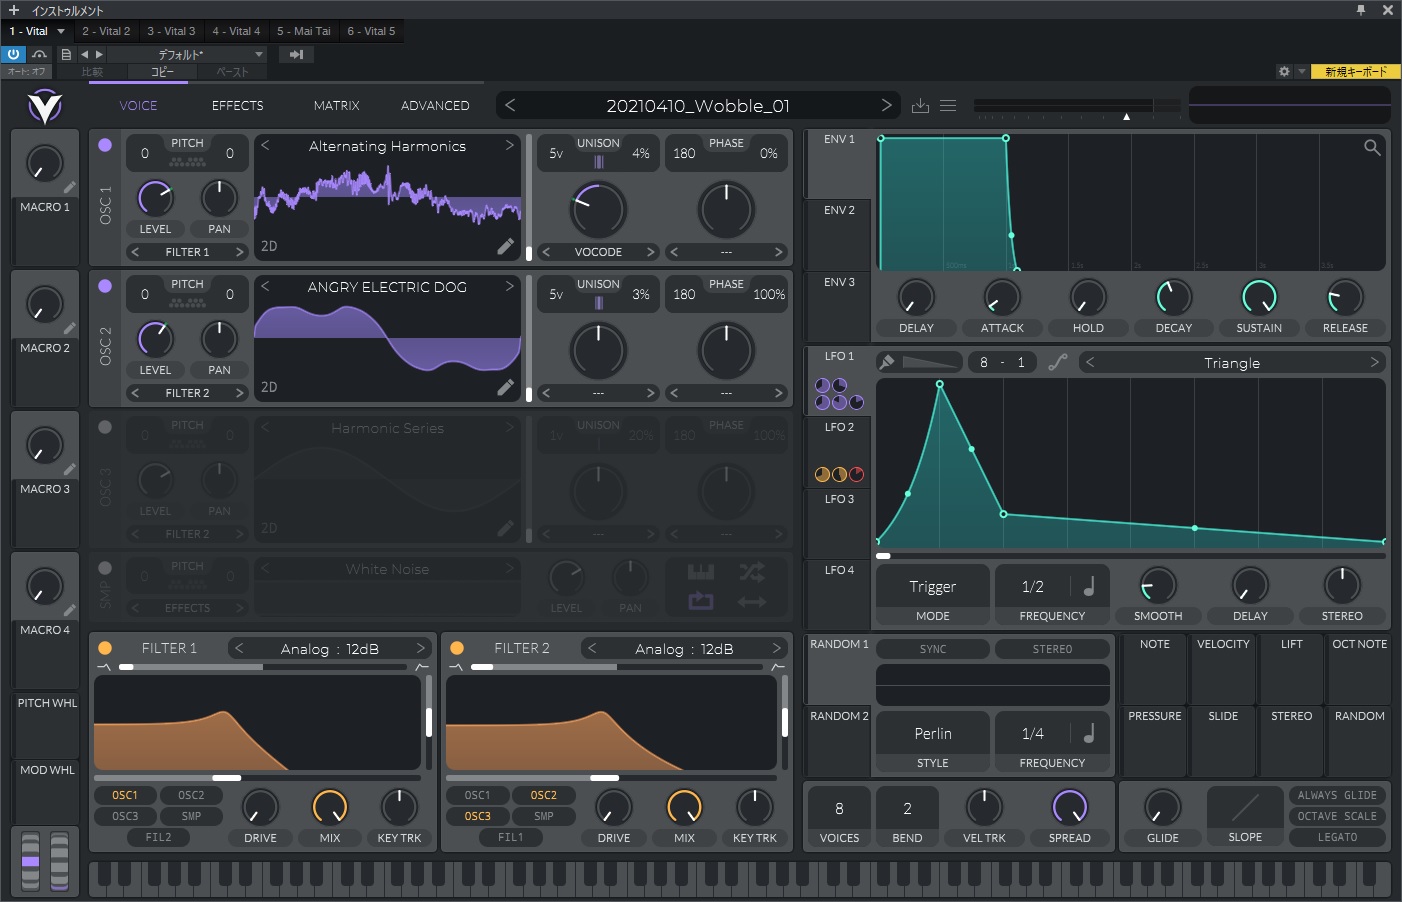
Task: Disable the FILTER 1 power button
Action: click(x=105, y=648)
